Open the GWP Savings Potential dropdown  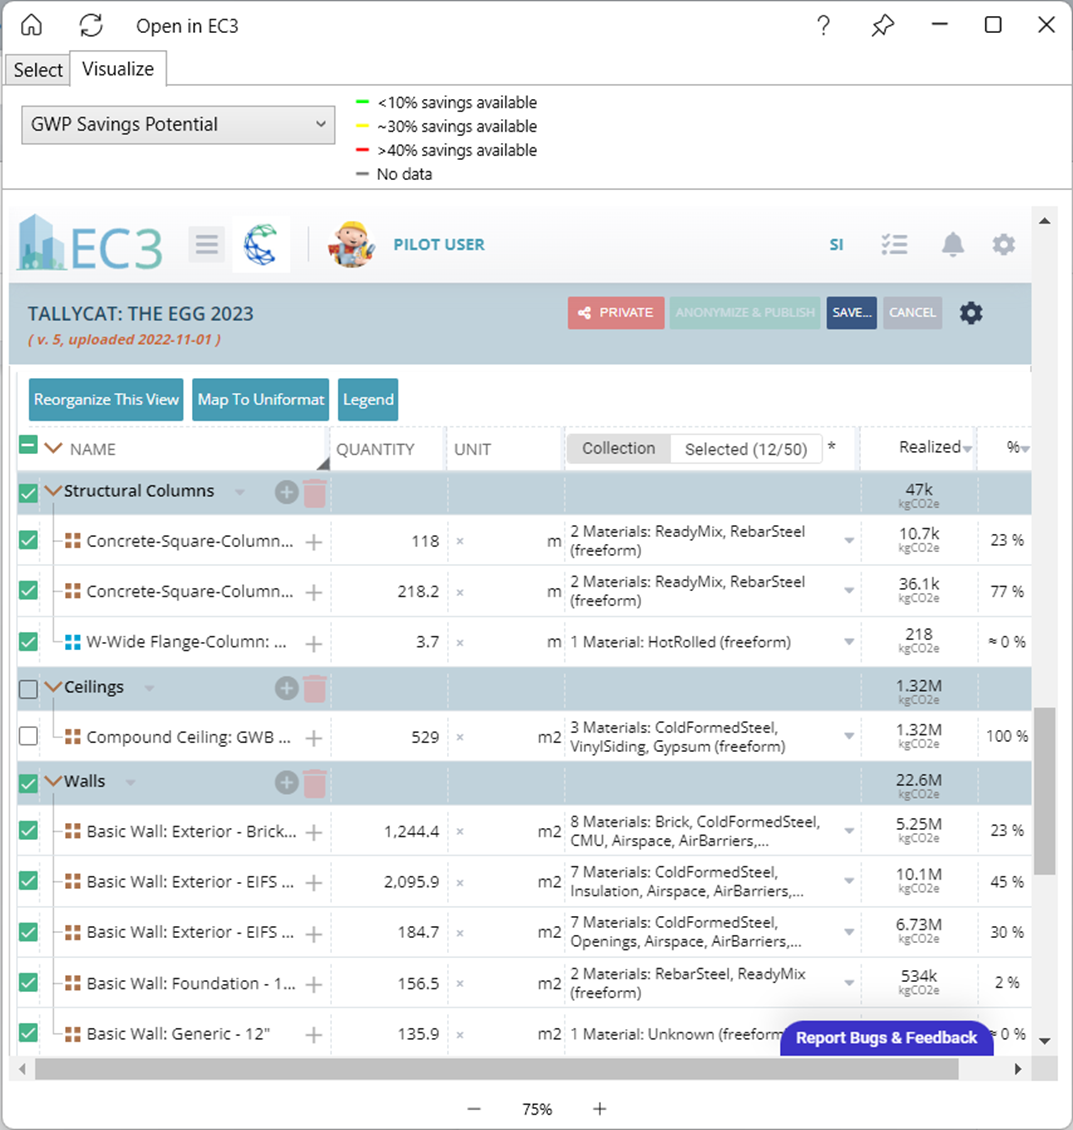tap(178, 125)
